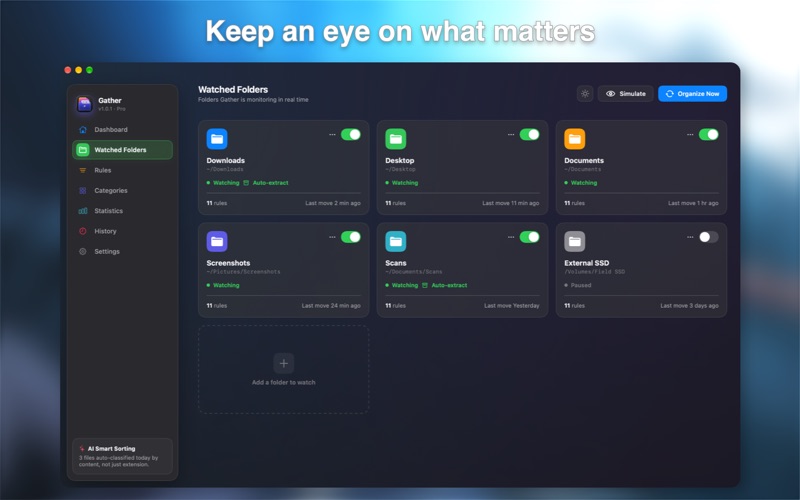800x500 pixels.
Task: Click the teal Scans folder icon
Action: coord(395,241)
